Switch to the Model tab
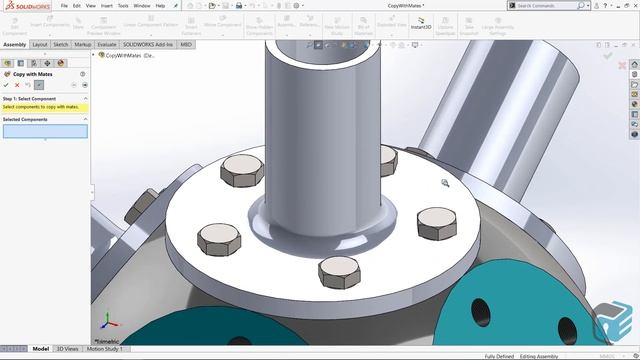This screenshot has height=360, width=640. [x=41, y=349]
